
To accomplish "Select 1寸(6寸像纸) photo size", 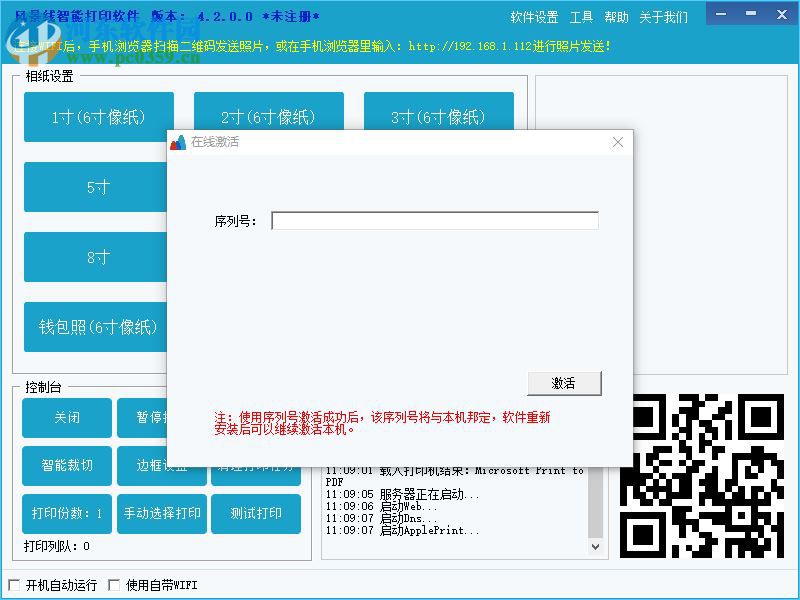I will pyautogui.click(x=98, y=116).
